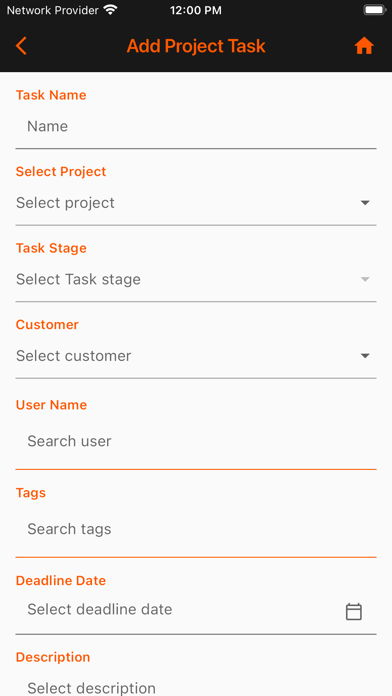Open the 'Select project' placeholder text

click(x=65, y=203)
